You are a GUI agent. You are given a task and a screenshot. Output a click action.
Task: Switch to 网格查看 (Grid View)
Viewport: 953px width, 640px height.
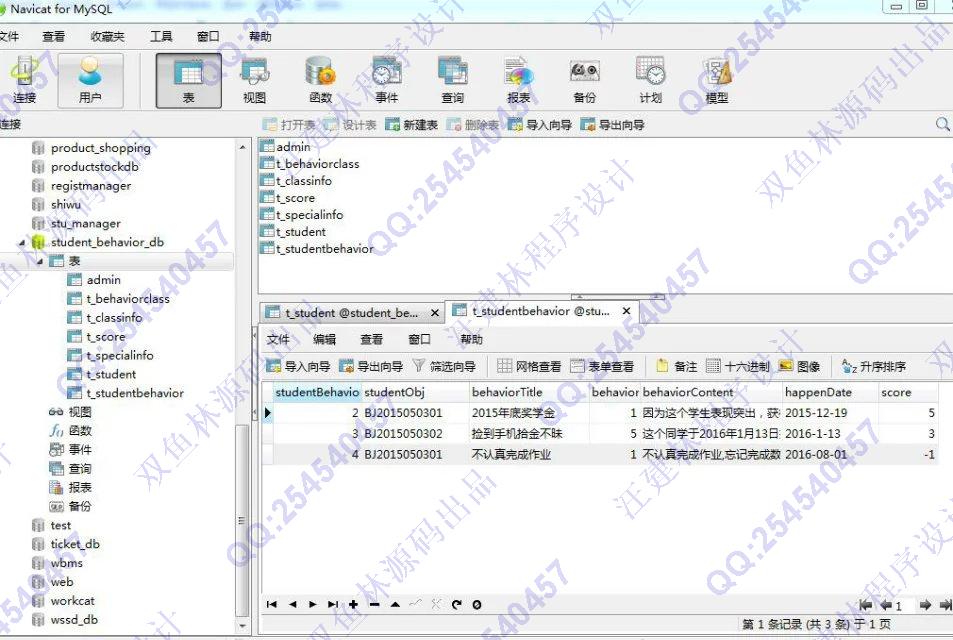pos(529,366)
